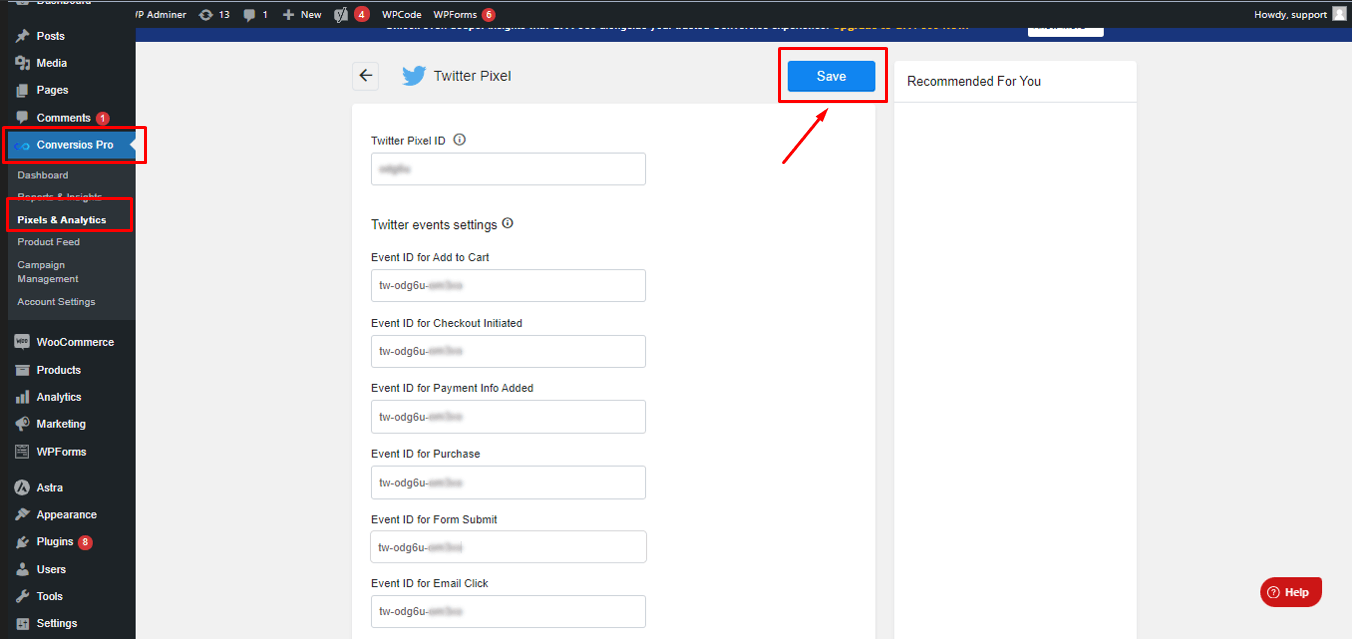Open Pixels & Analytics submenu
The image size is (1352, 639).
(x=62, y=220)
